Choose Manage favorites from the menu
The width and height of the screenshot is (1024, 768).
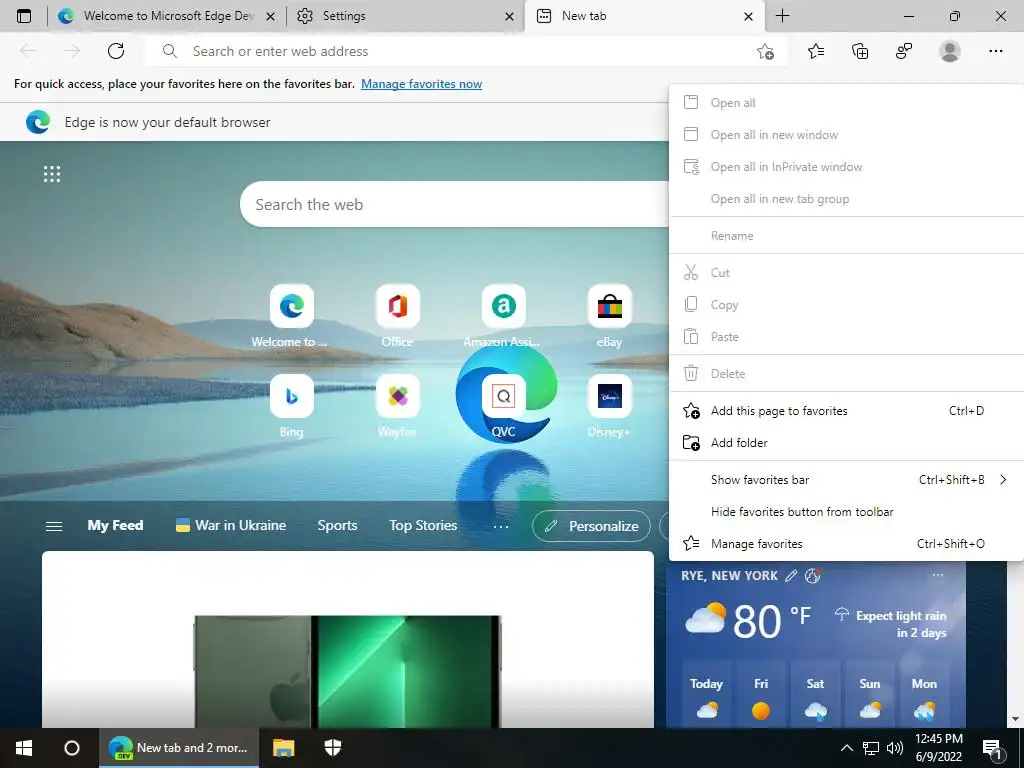tap(846, 544)
